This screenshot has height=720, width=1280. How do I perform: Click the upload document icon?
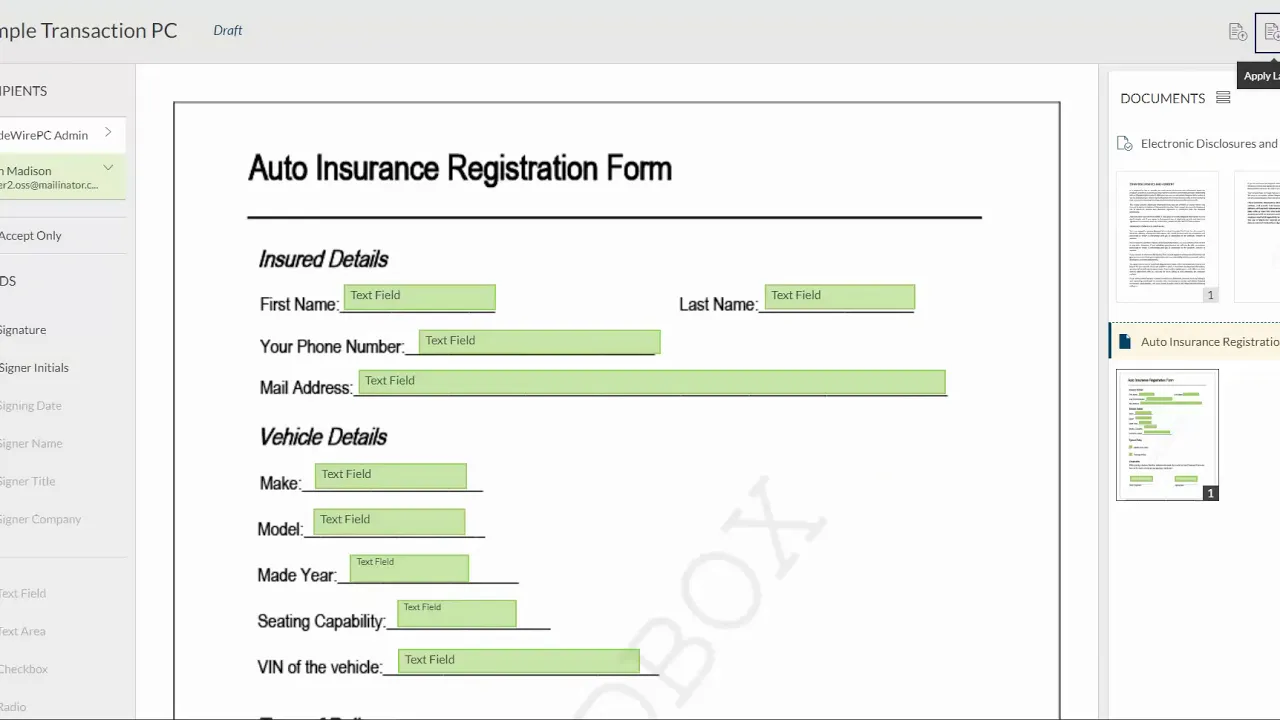click(x=1237, y=31)
